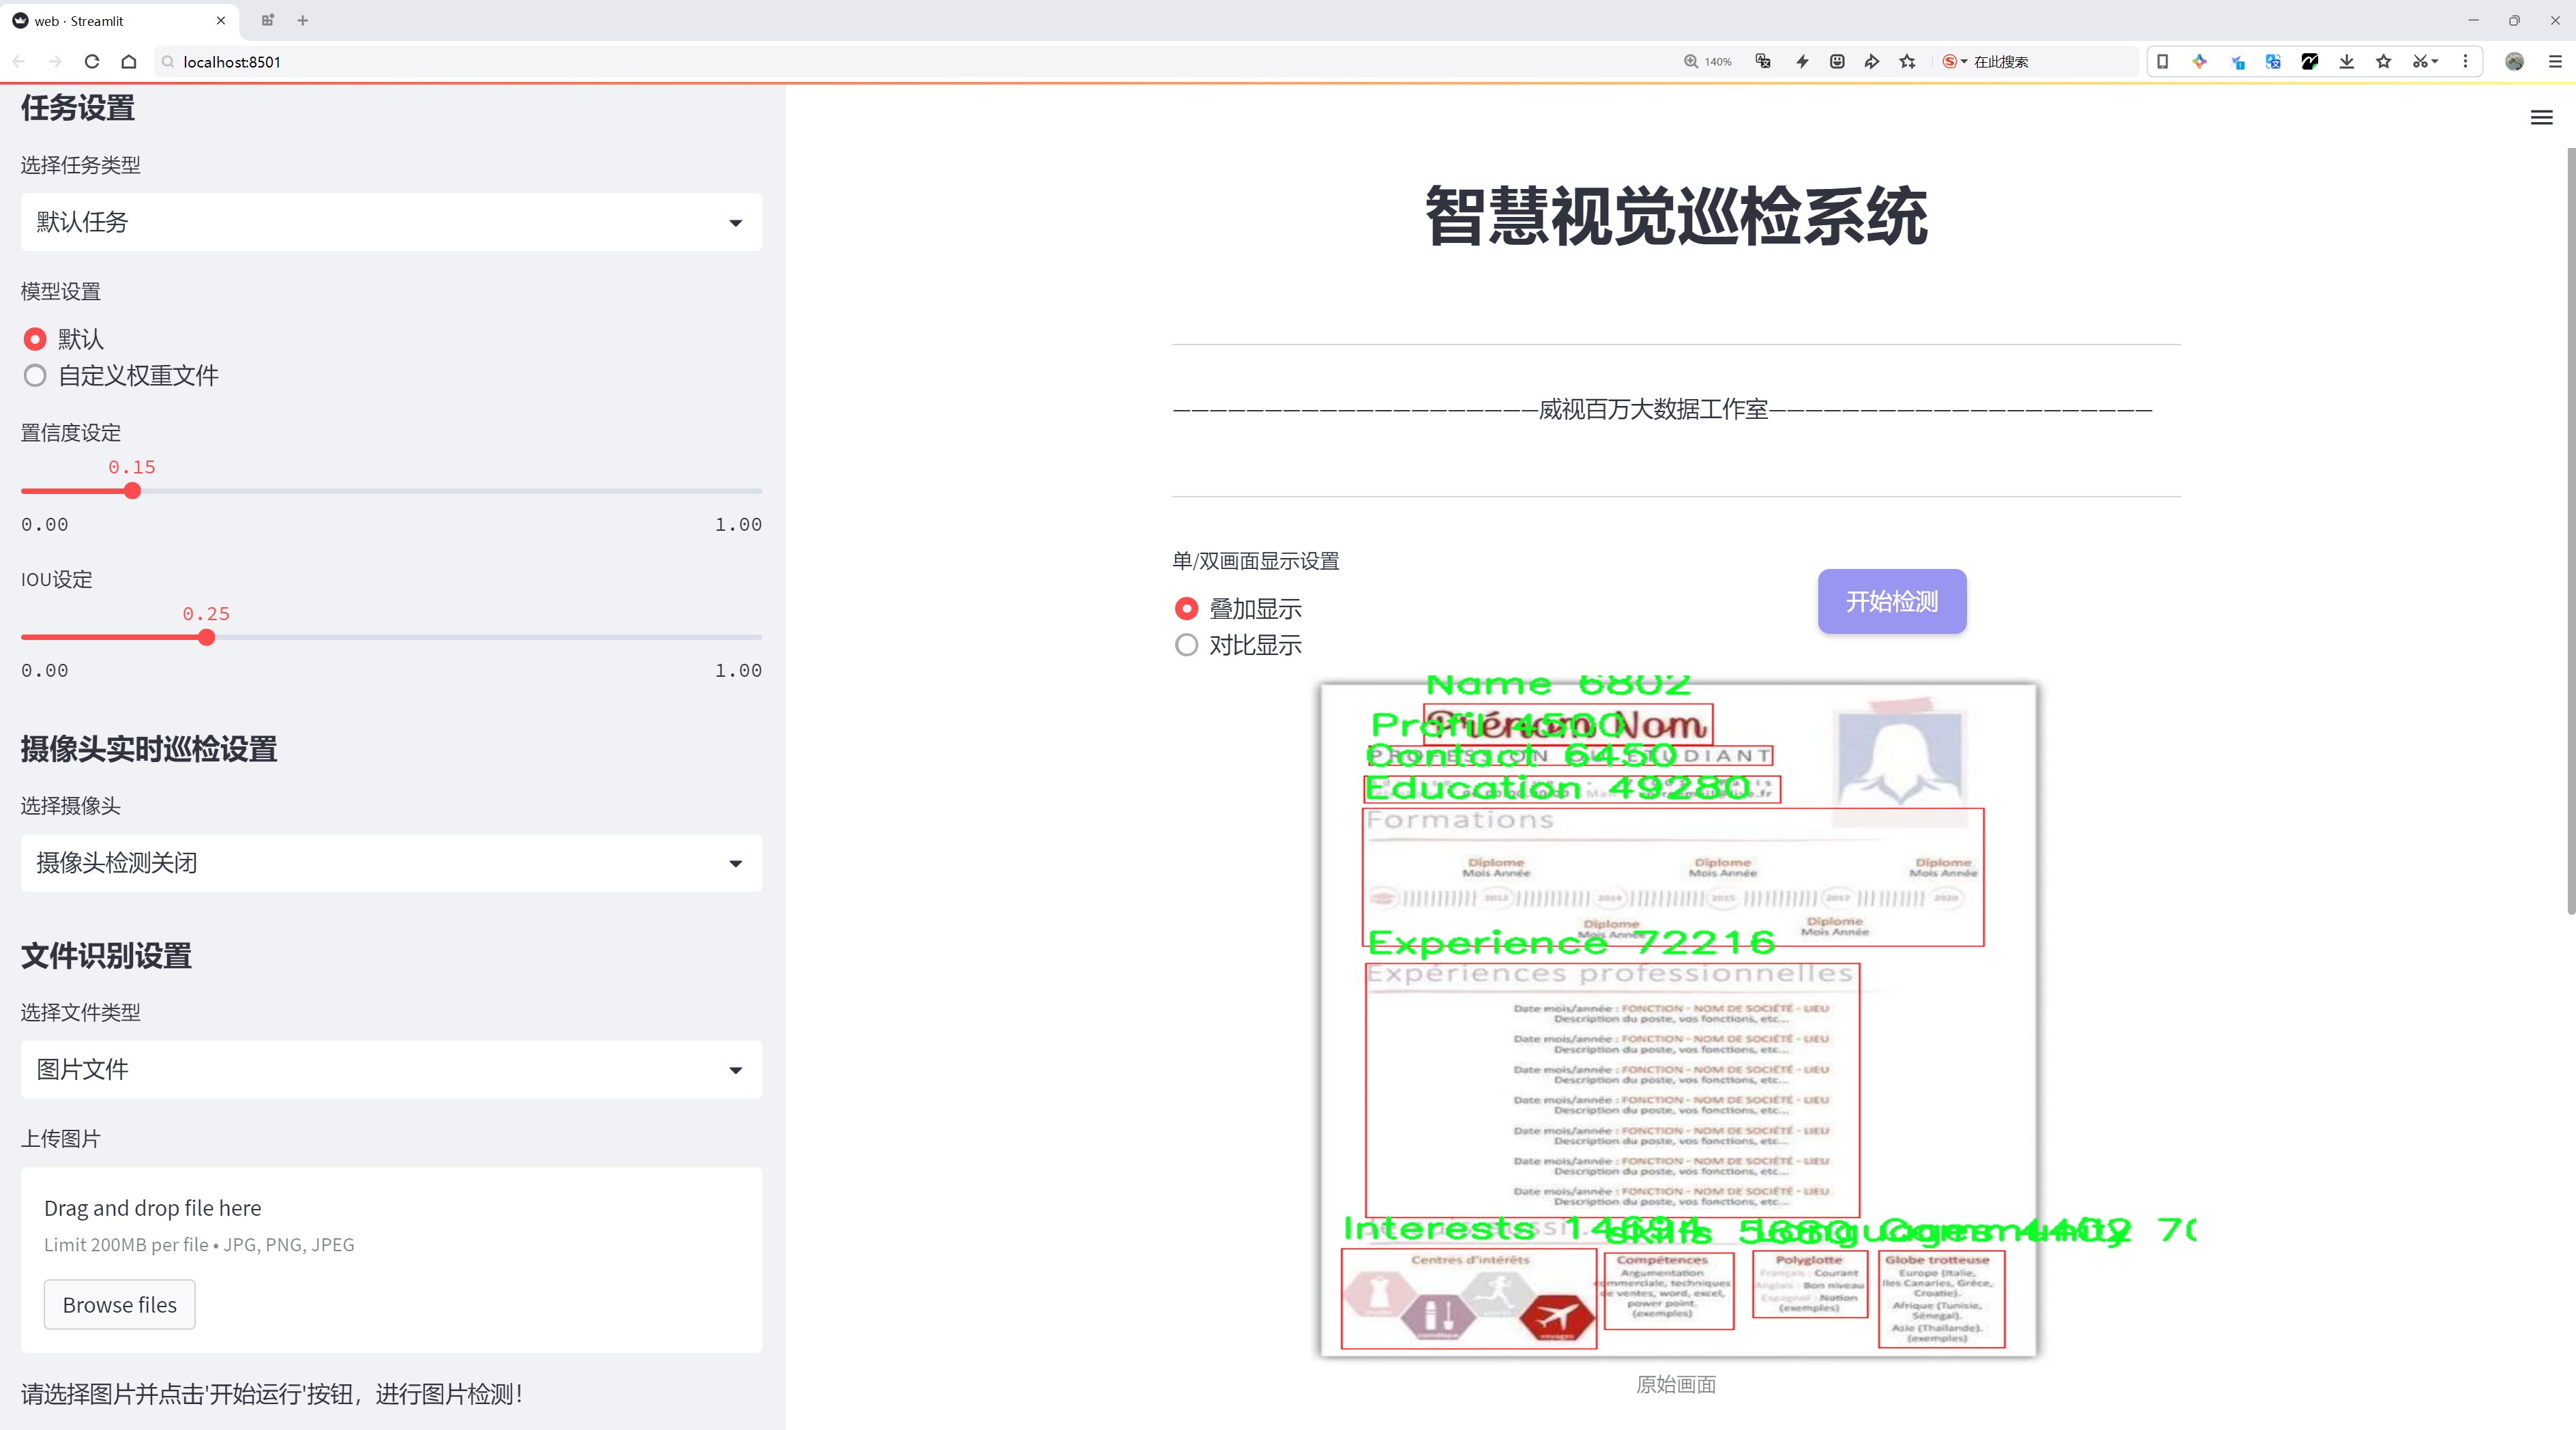2576x1430 pixels.
Task: Click the 智慧视觉巡检系统 title heading
Action: tap(1676, 216)
